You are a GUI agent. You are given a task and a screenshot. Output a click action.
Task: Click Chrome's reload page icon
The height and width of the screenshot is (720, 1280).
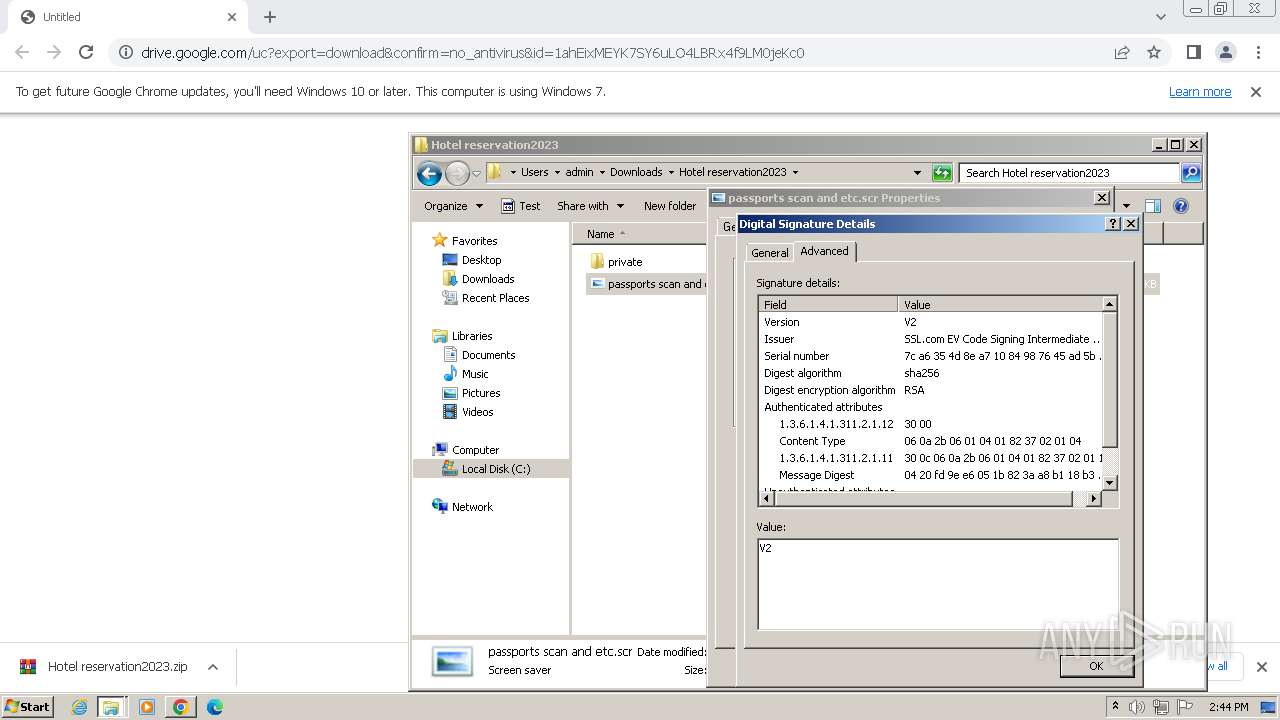86,52
